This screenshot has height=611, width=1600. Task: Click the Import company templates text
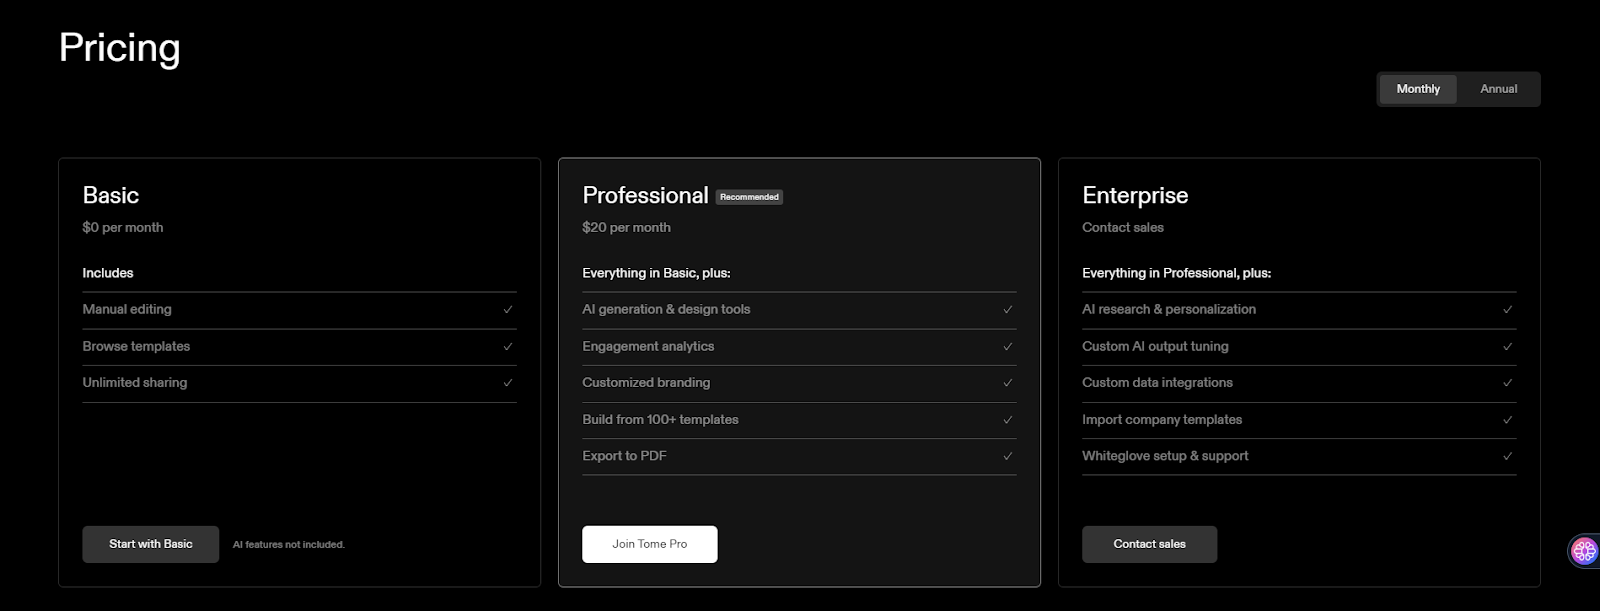(x=1162, y=419)
